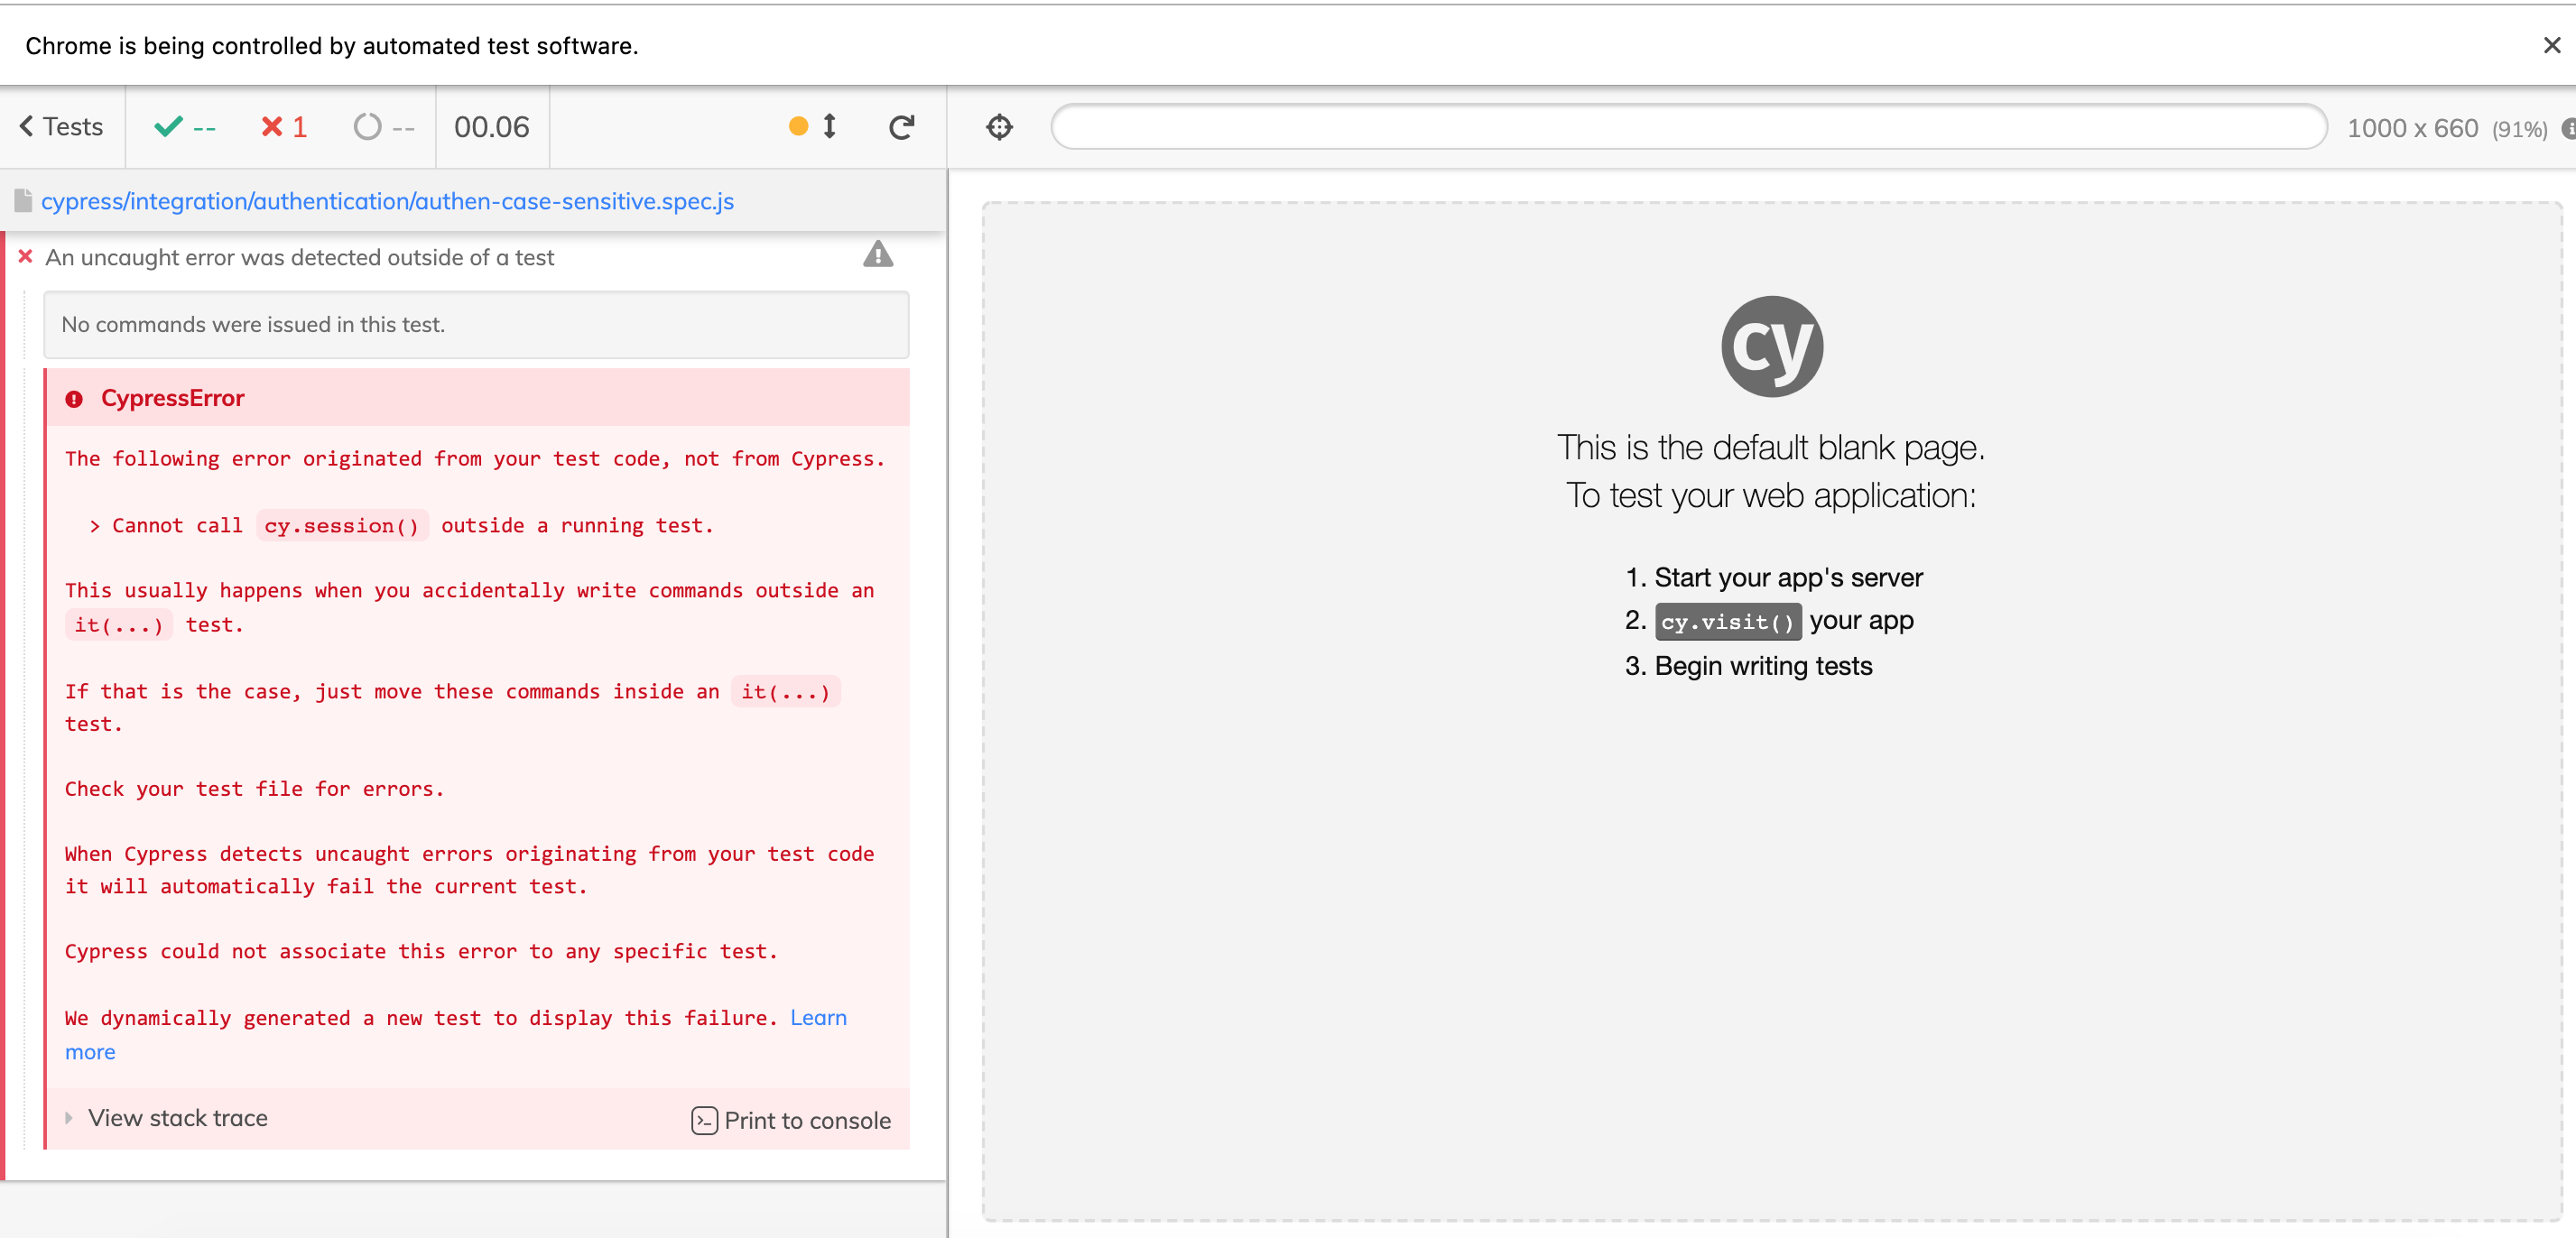Screen dimensions: 2576x1238
Task: Click the warning triangle icon on the test
Action: point(878,255)
